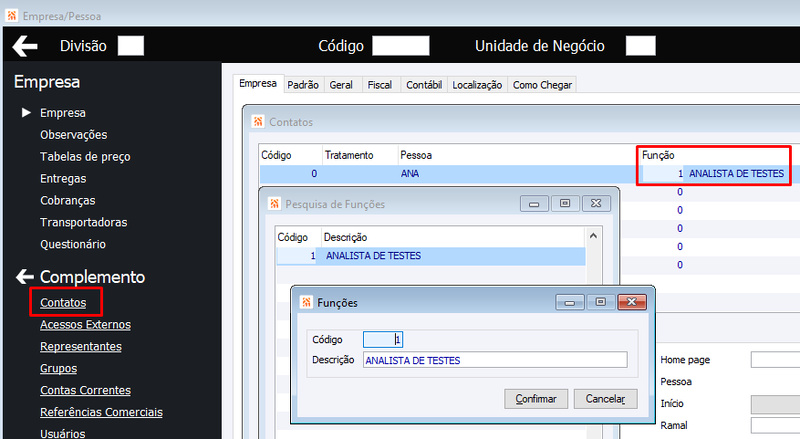Open the Representantes link

point(81,347)
